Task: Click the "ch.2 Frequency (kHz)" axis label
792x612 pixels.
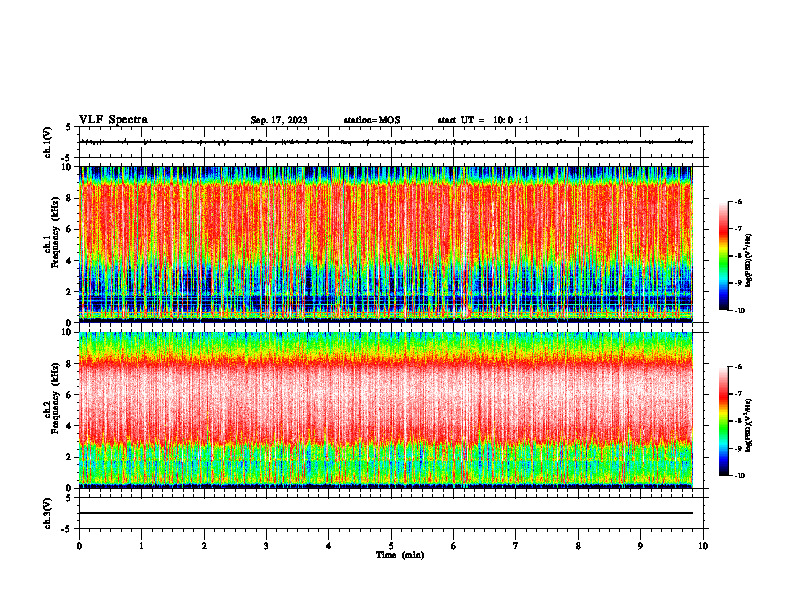Action: point(52,398)
